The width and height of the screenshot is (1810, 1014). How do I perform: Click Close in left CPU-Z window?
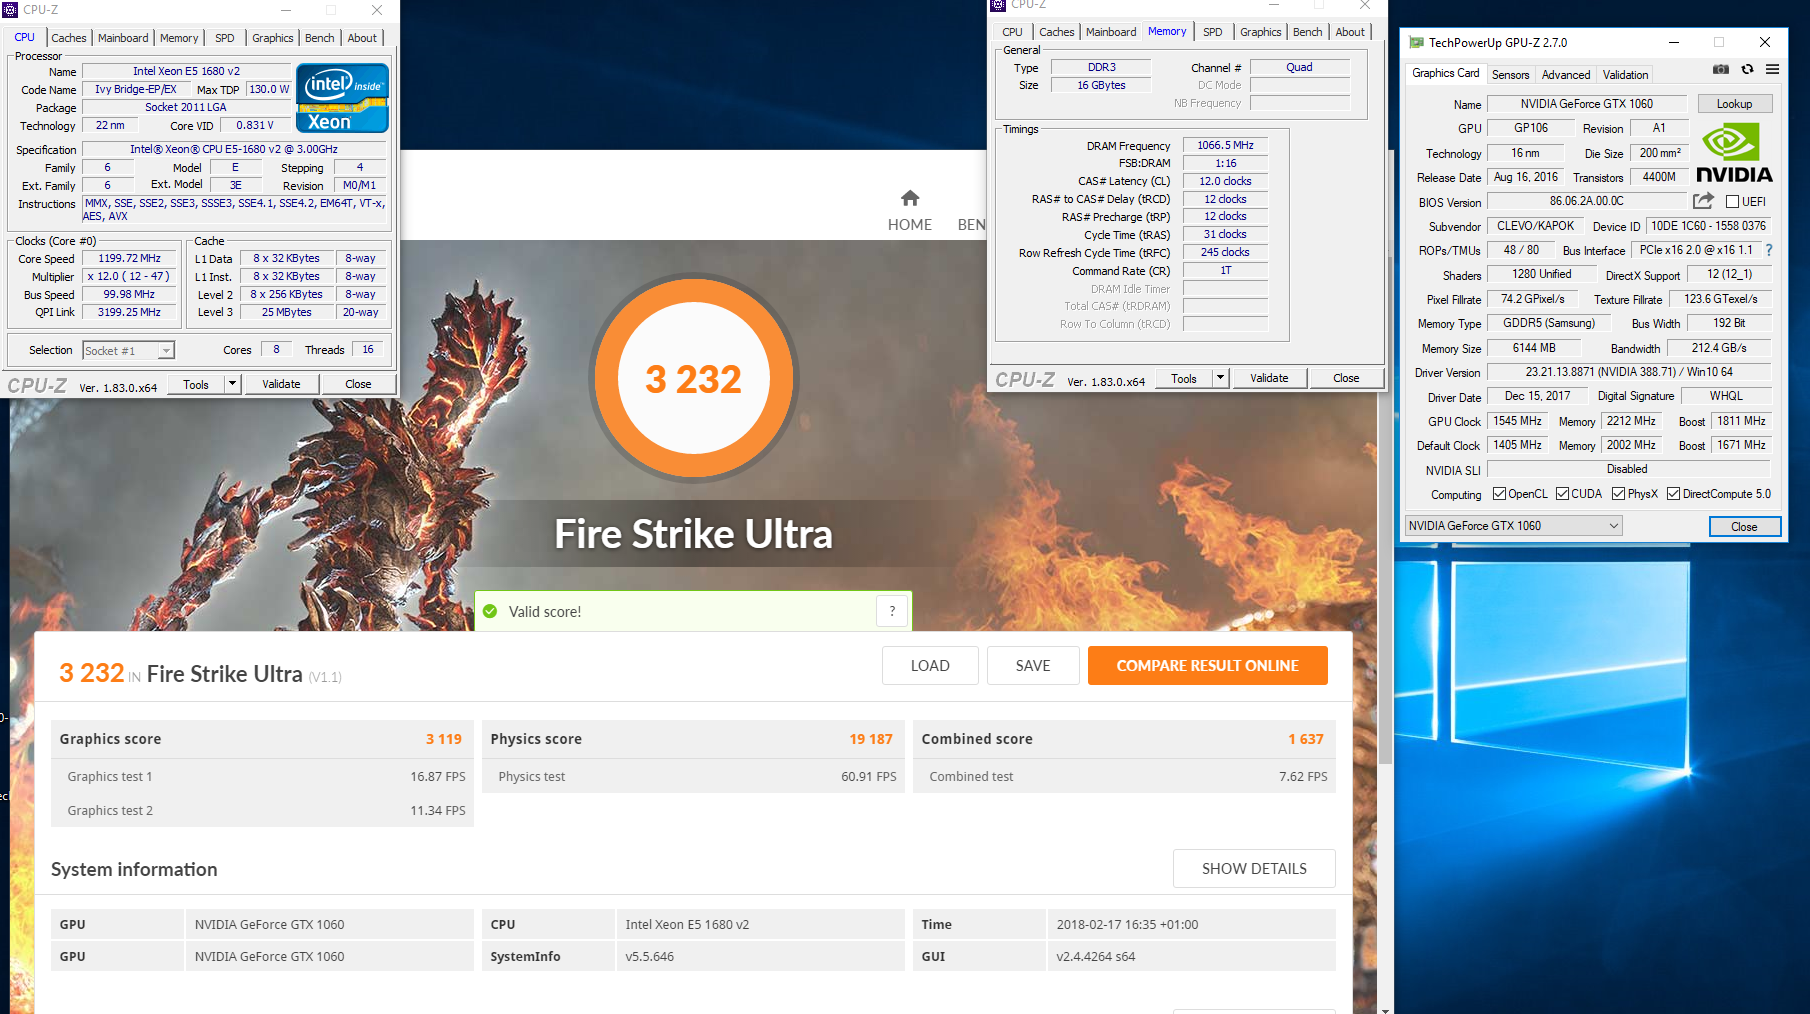coord(358,384)
